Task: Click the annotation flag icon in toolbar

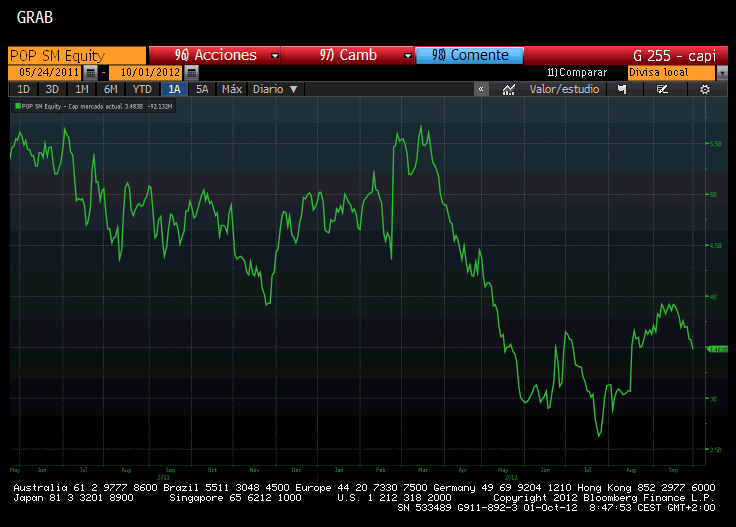Action: pos(622,89)
